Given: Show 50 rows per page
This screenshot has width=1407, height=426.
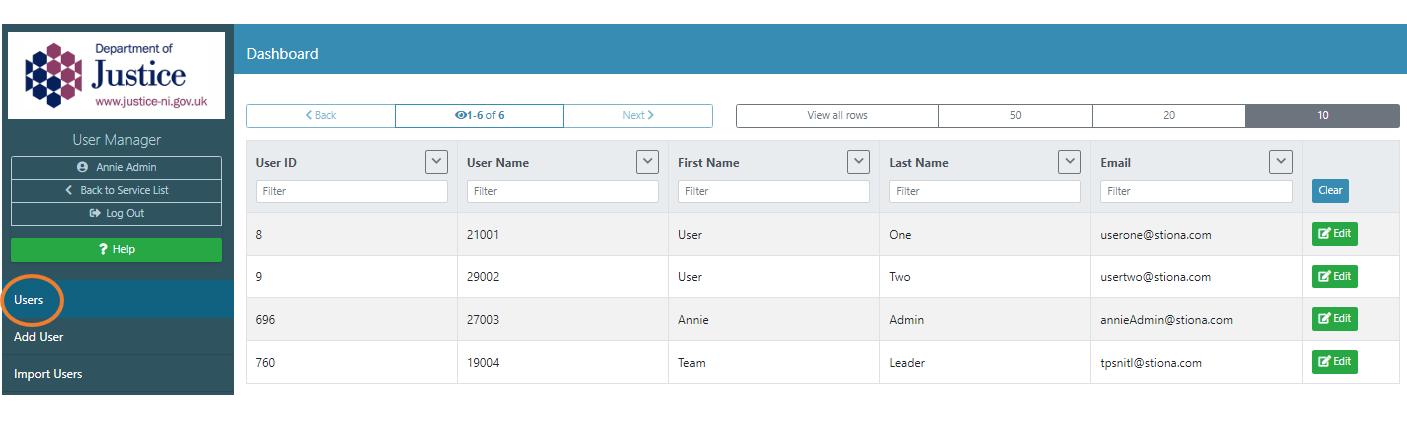Looking at the screenshot, I should tap(1015, 116).
